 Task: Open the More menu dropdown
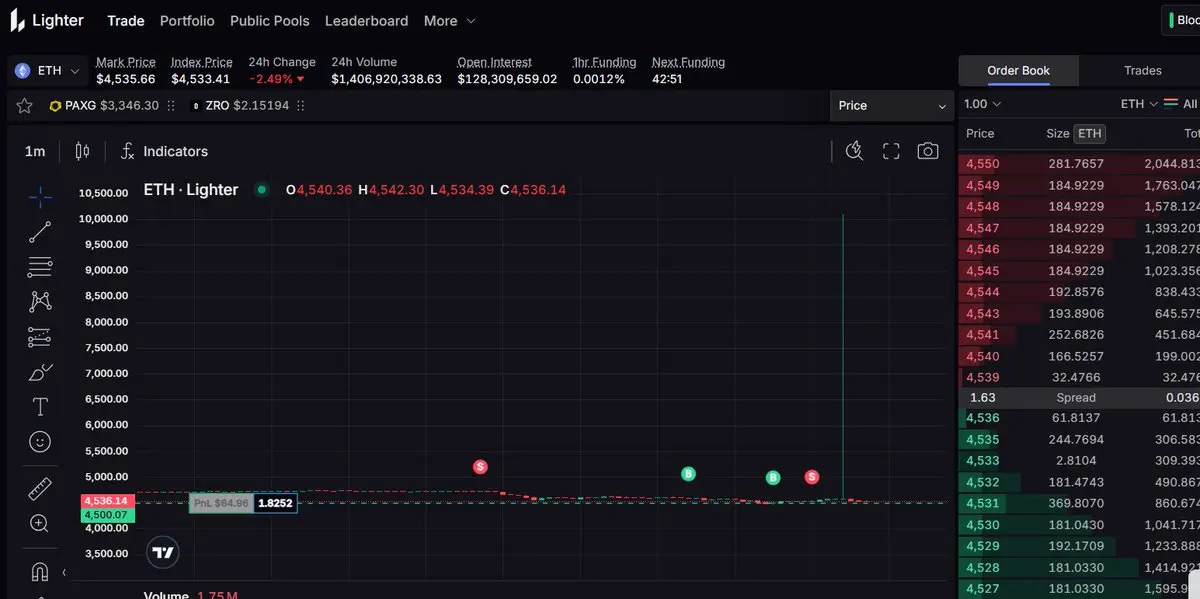449,20
